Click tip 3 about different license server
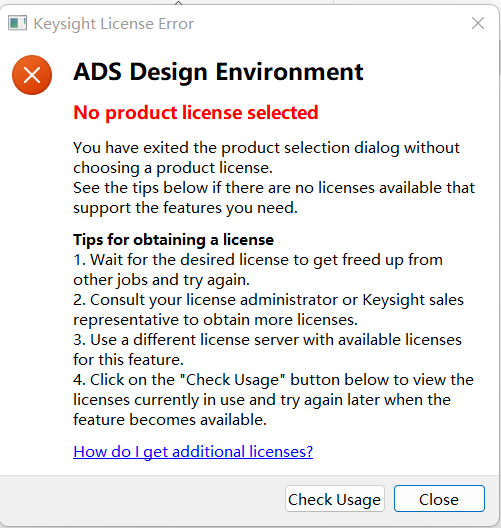Image resolution: width=501 pixels, height=528 pixels. (x=267, y=350)
